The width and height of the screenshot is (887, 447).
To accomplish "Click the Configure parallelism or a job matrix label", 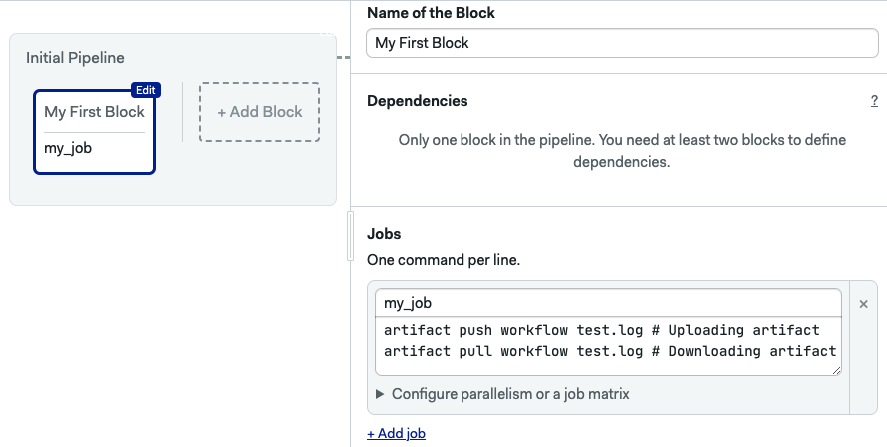I will pyautogui.click(x=510, y=394).
